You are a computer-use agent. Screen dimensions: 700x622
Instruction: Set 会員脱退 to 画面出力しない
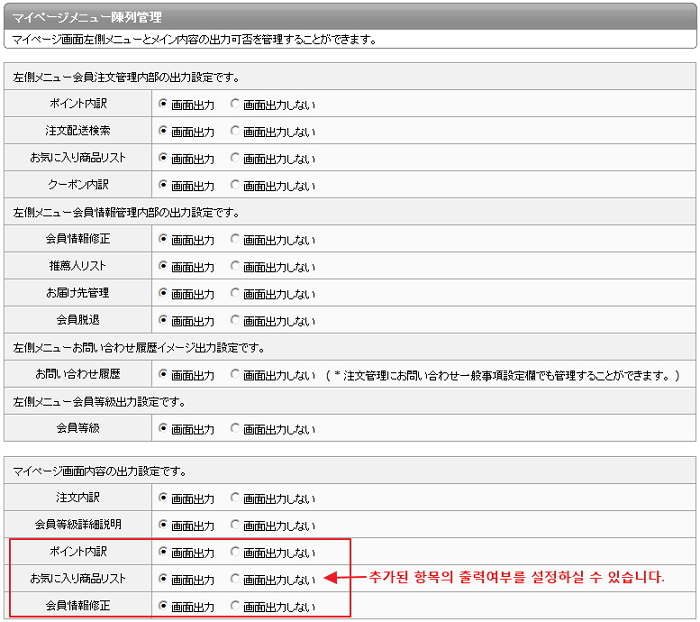coord(236,320)
